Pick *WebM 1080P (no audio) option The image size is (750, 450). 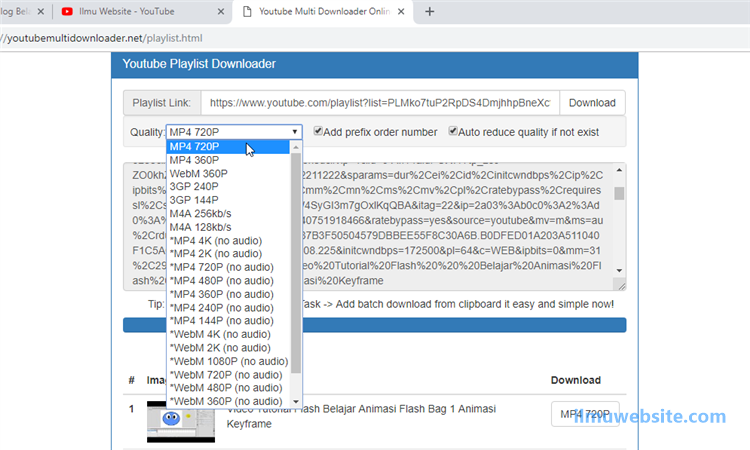tap(228, 362)
